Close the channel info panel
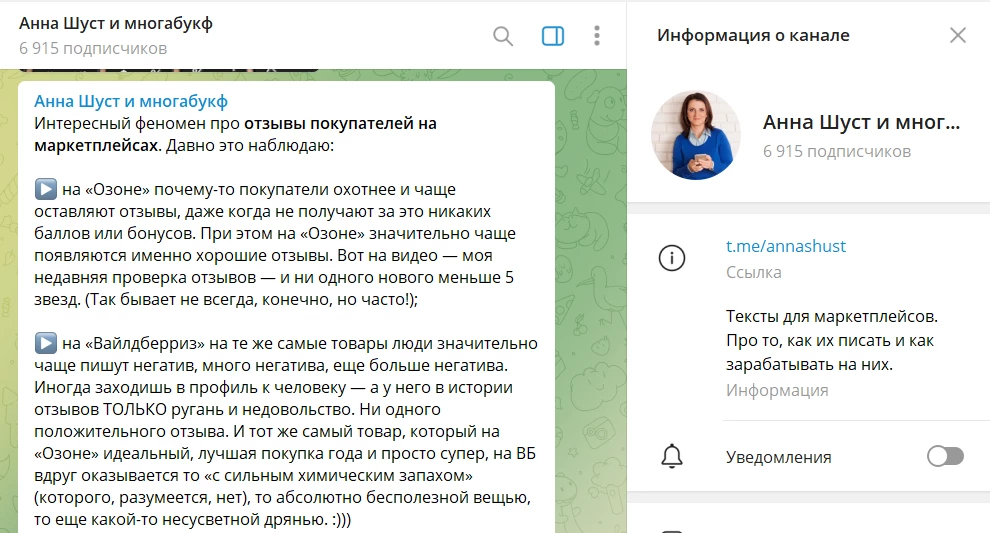 click(958, 35)
